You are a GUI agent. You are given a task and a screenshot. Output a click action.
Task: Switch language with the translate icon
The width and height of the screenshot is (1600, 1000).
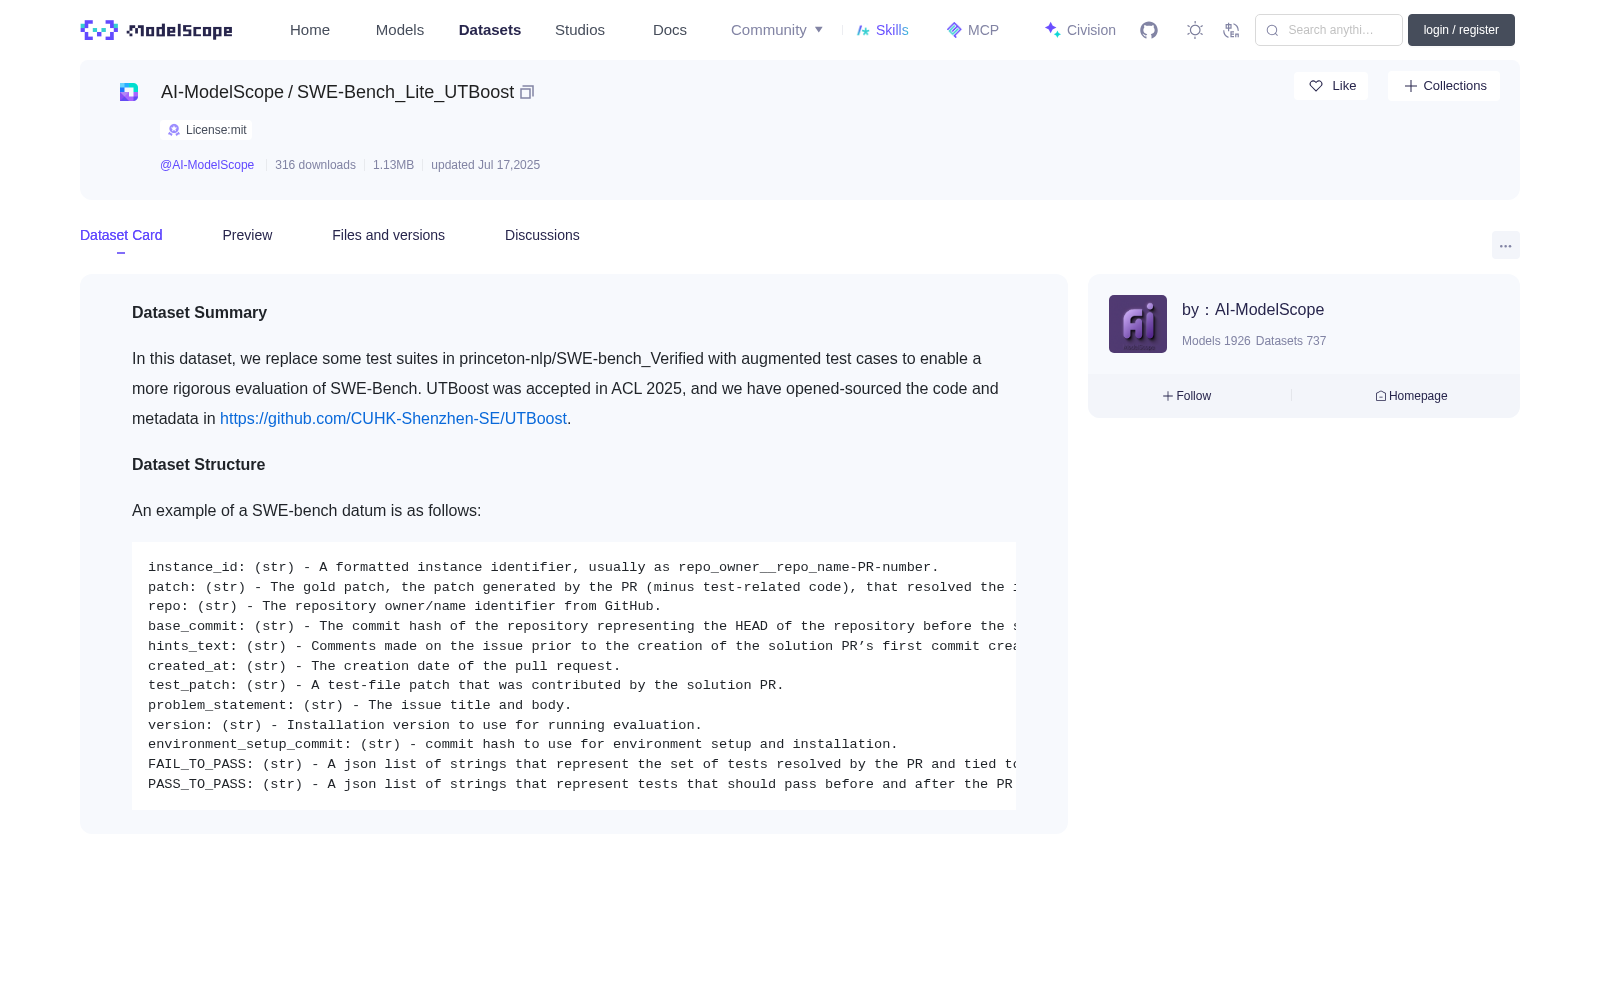coord(1231,30)
